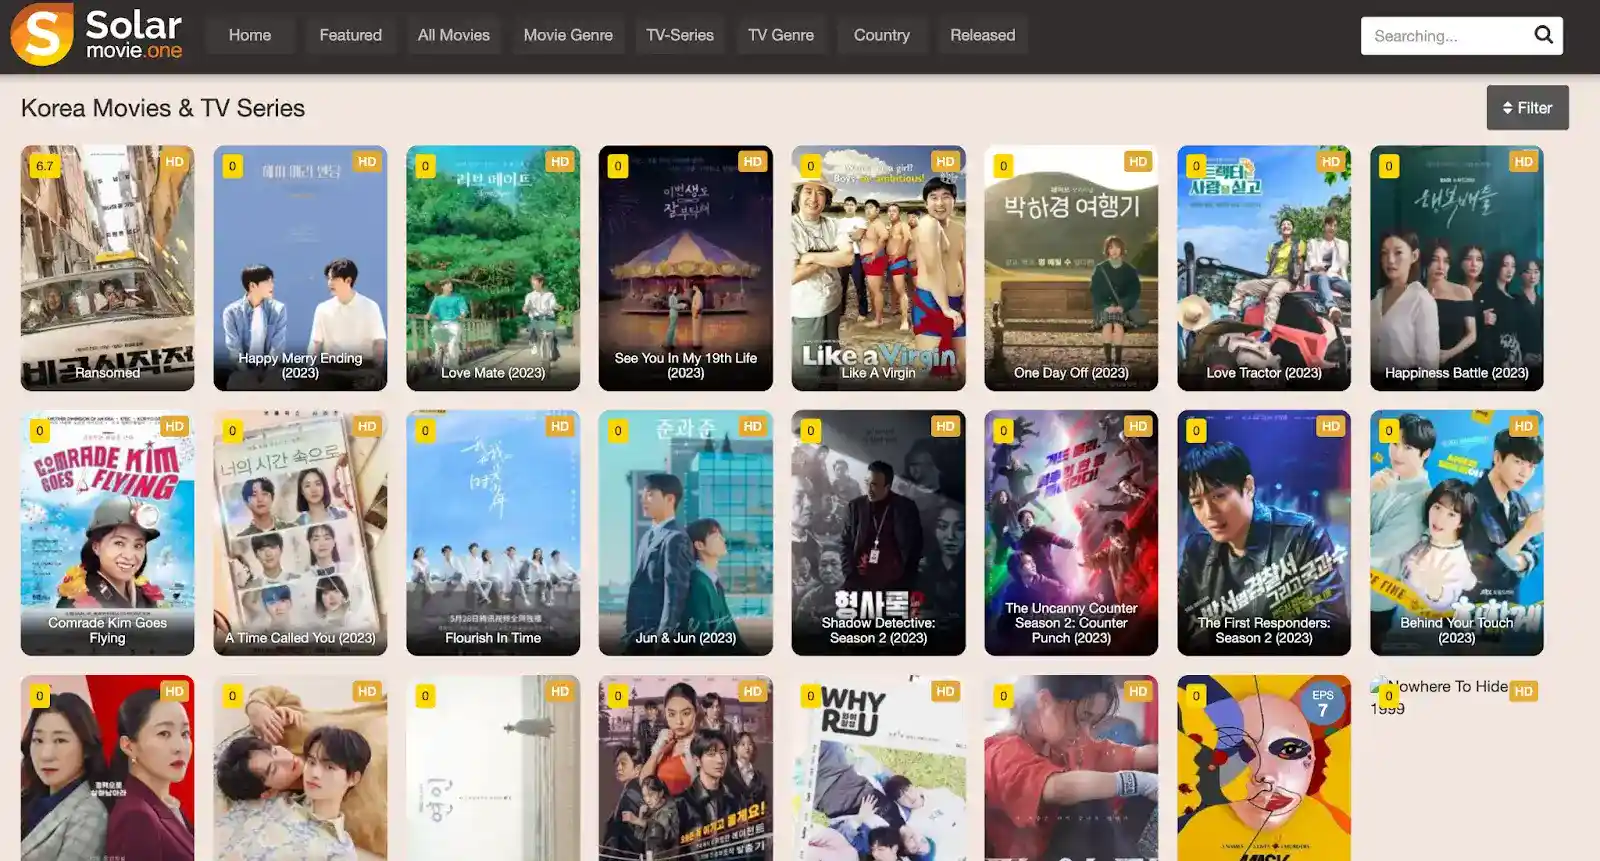
Task: Open Love Tractor (2023) poster
Action: click(1264, 268)
